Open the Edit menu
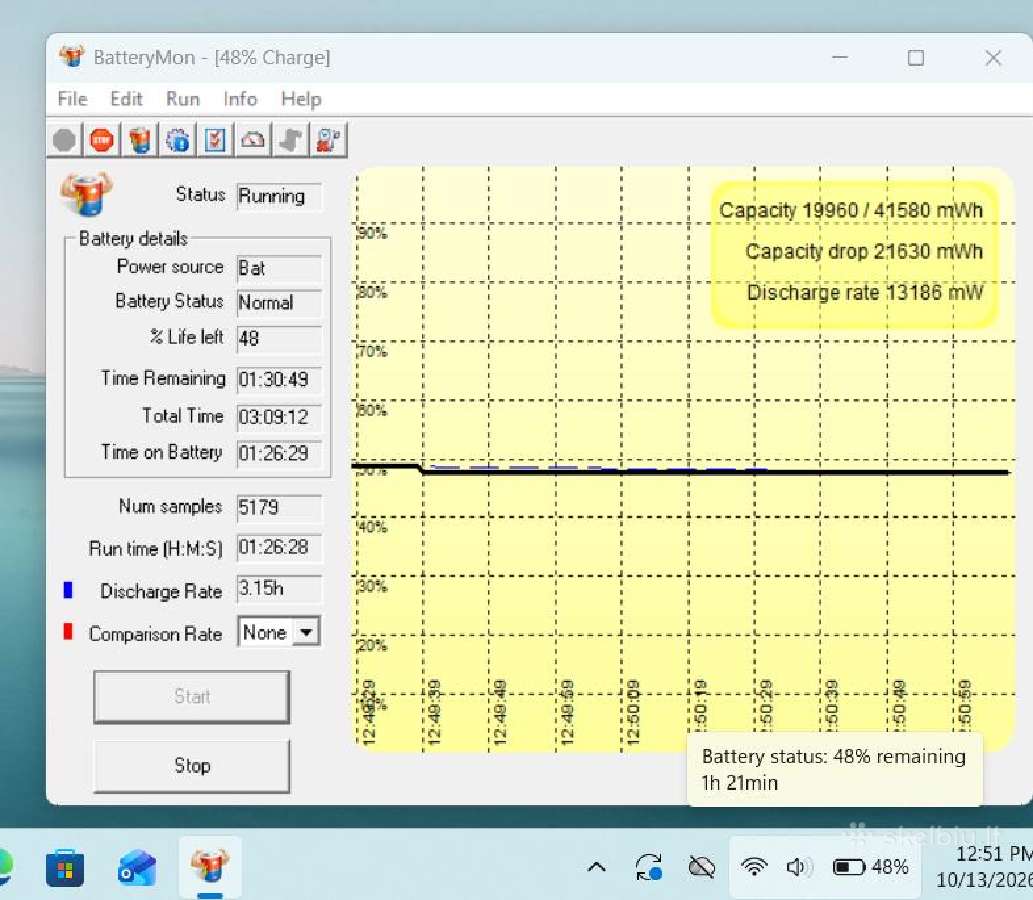The image size is (1033, 900). pyautogui.click(x=126, y=99)
